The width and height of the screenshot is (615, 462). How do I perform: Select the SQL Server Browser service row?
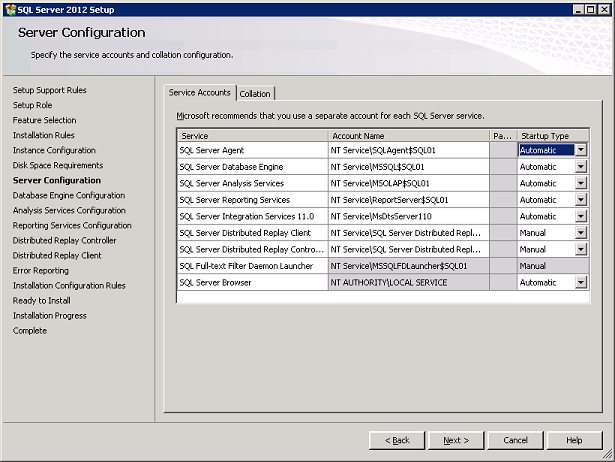click(x=253, y=282)
